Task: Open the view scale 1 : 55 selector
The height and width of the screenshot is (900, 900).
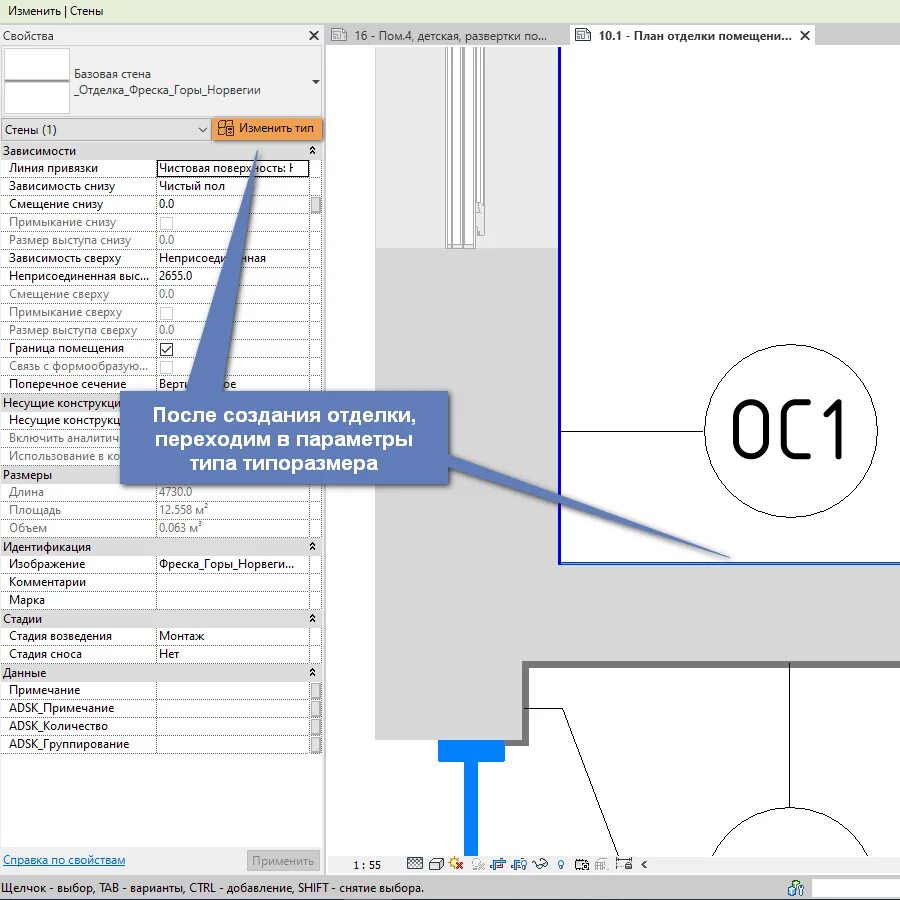Action: (367, 864)
